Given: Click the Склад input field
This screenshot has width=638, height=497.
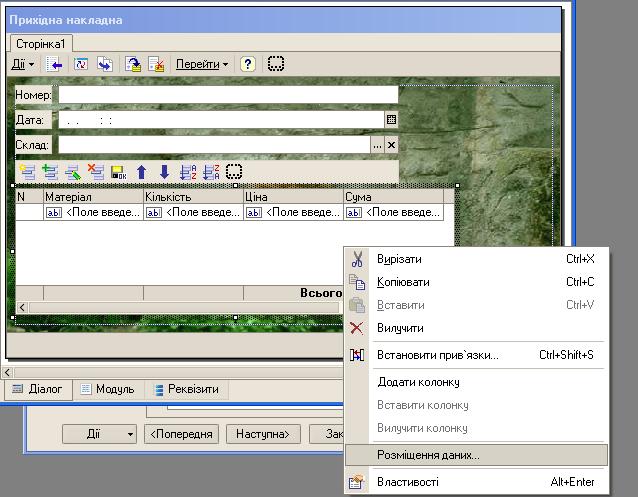Looking at the screenshot, I should pos(214,145).
